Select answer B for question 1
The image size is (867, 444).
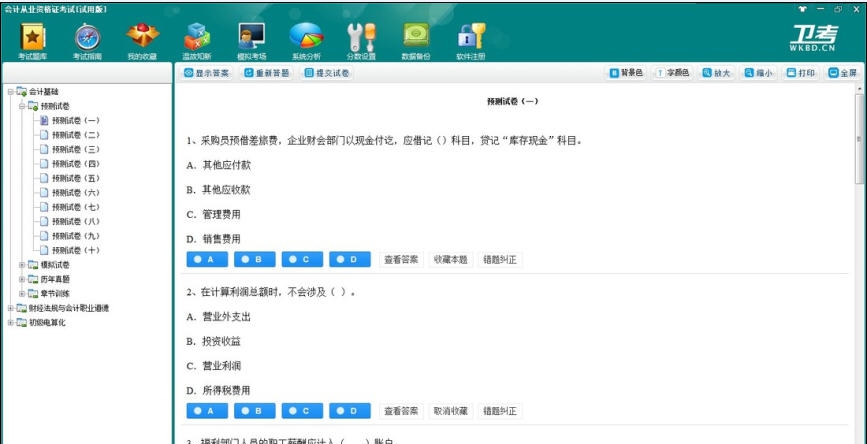[x=255, y=259]
